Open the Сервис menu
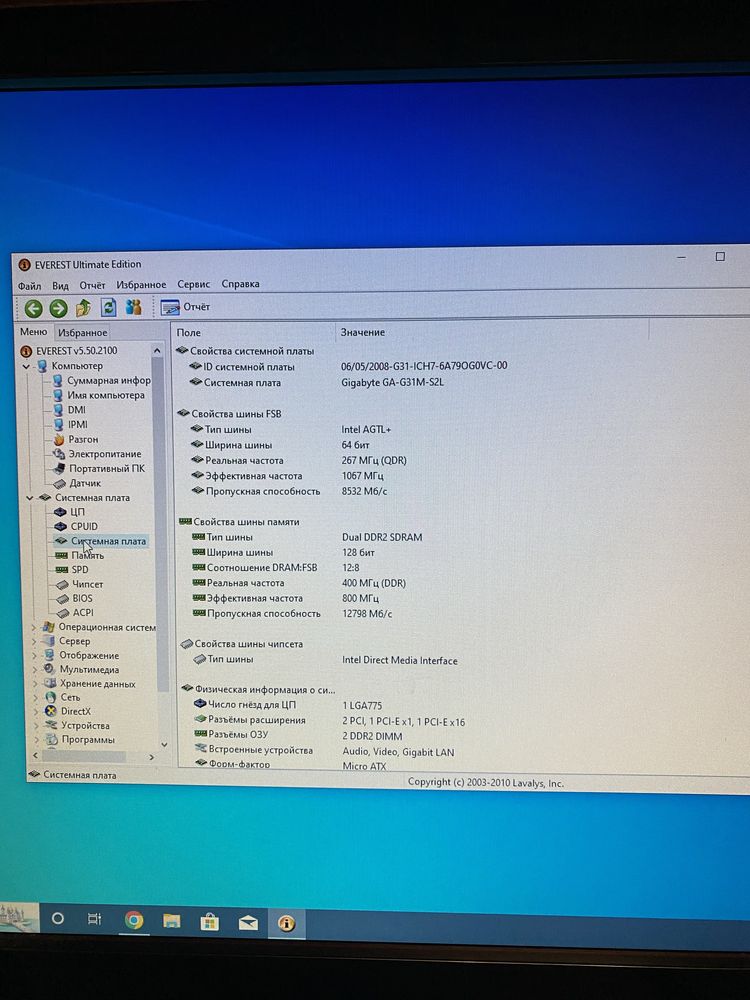 pyautogui.click(x=193, y=284)
